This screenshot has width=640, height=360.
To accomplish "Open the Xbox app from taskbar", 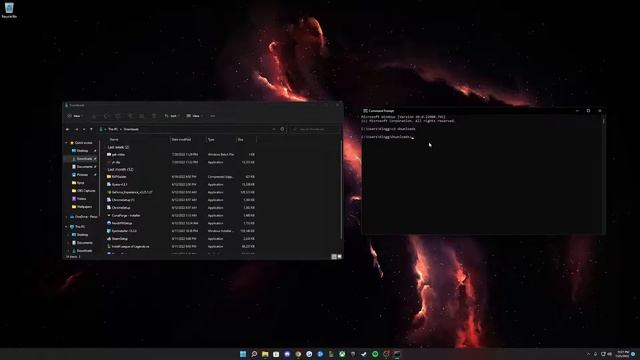I will click(x=342, y=354).
